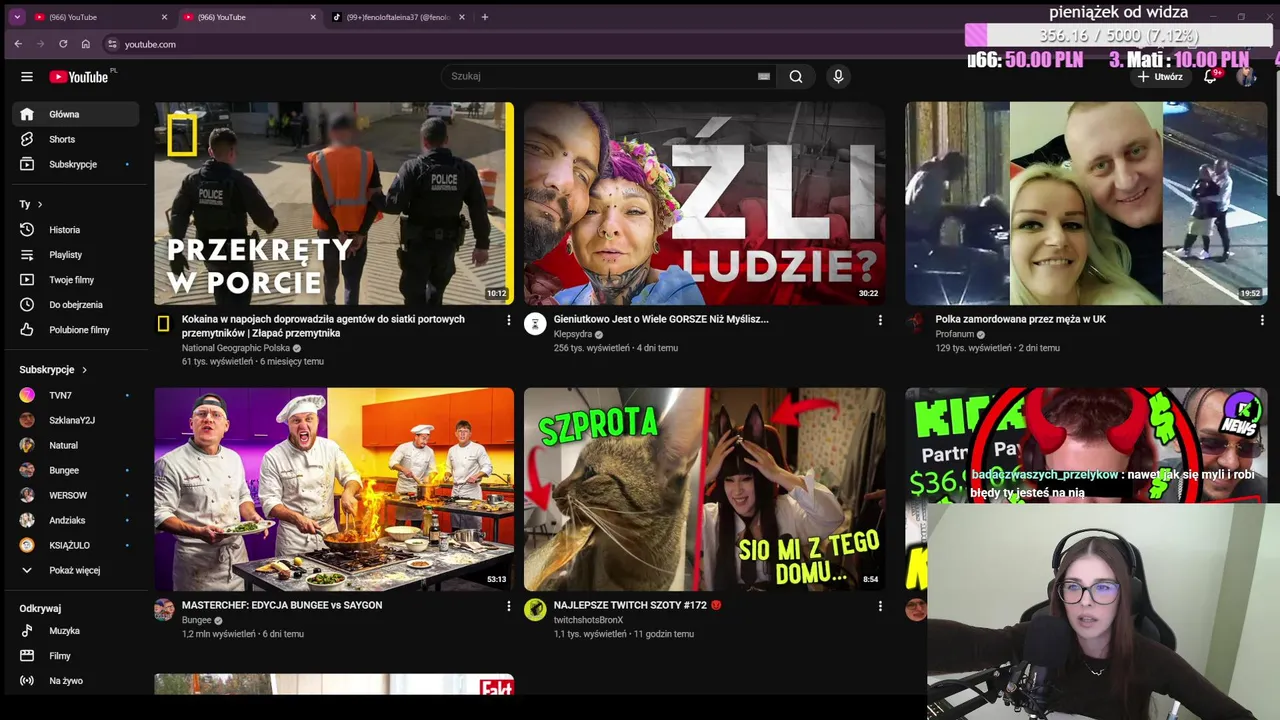Play Masterchef Bungee vs Saygon thumbnail
Screen dimensions: 1280x720
click(x=334, y=489)
